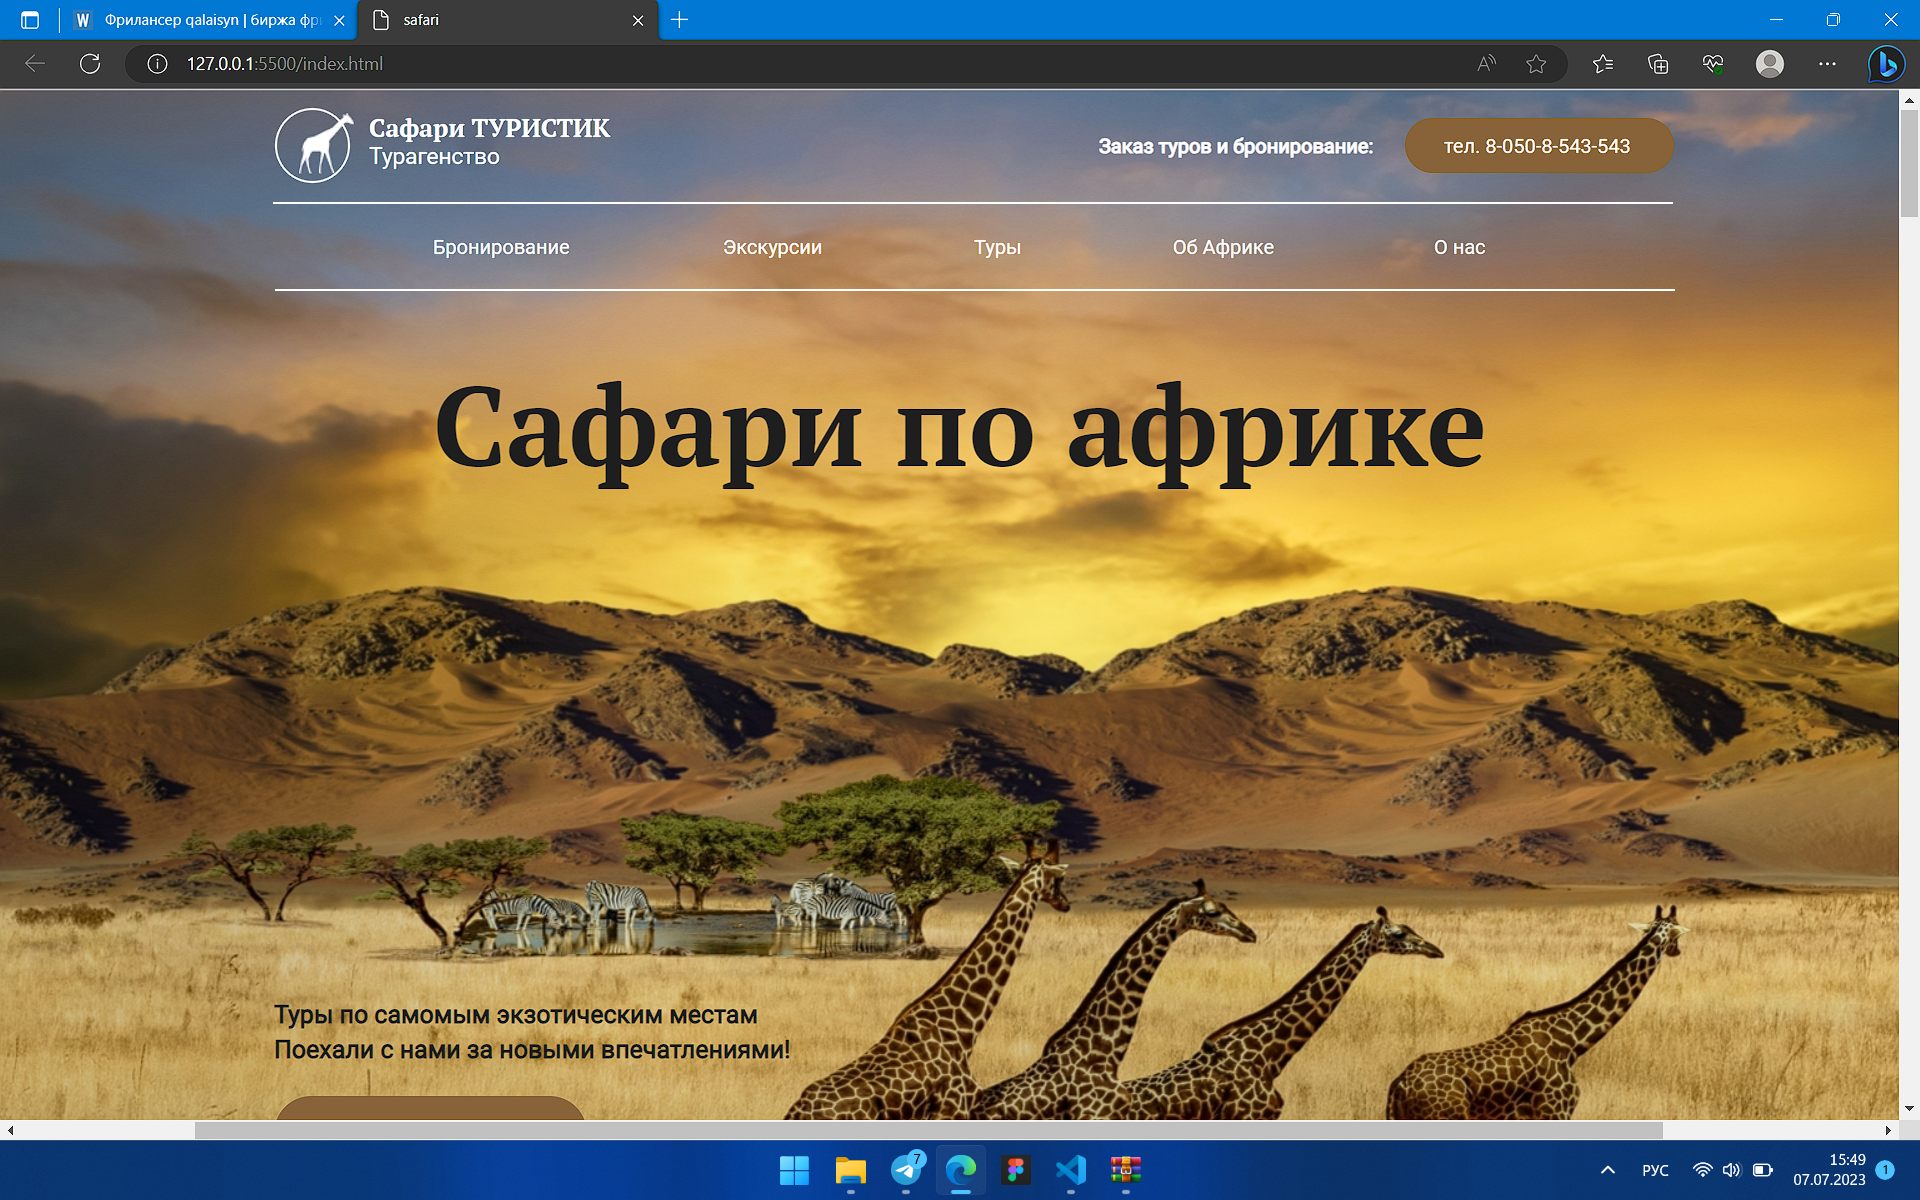Open volume speaker tray icon
1920x1200 pixels.
(1732, 1170)
